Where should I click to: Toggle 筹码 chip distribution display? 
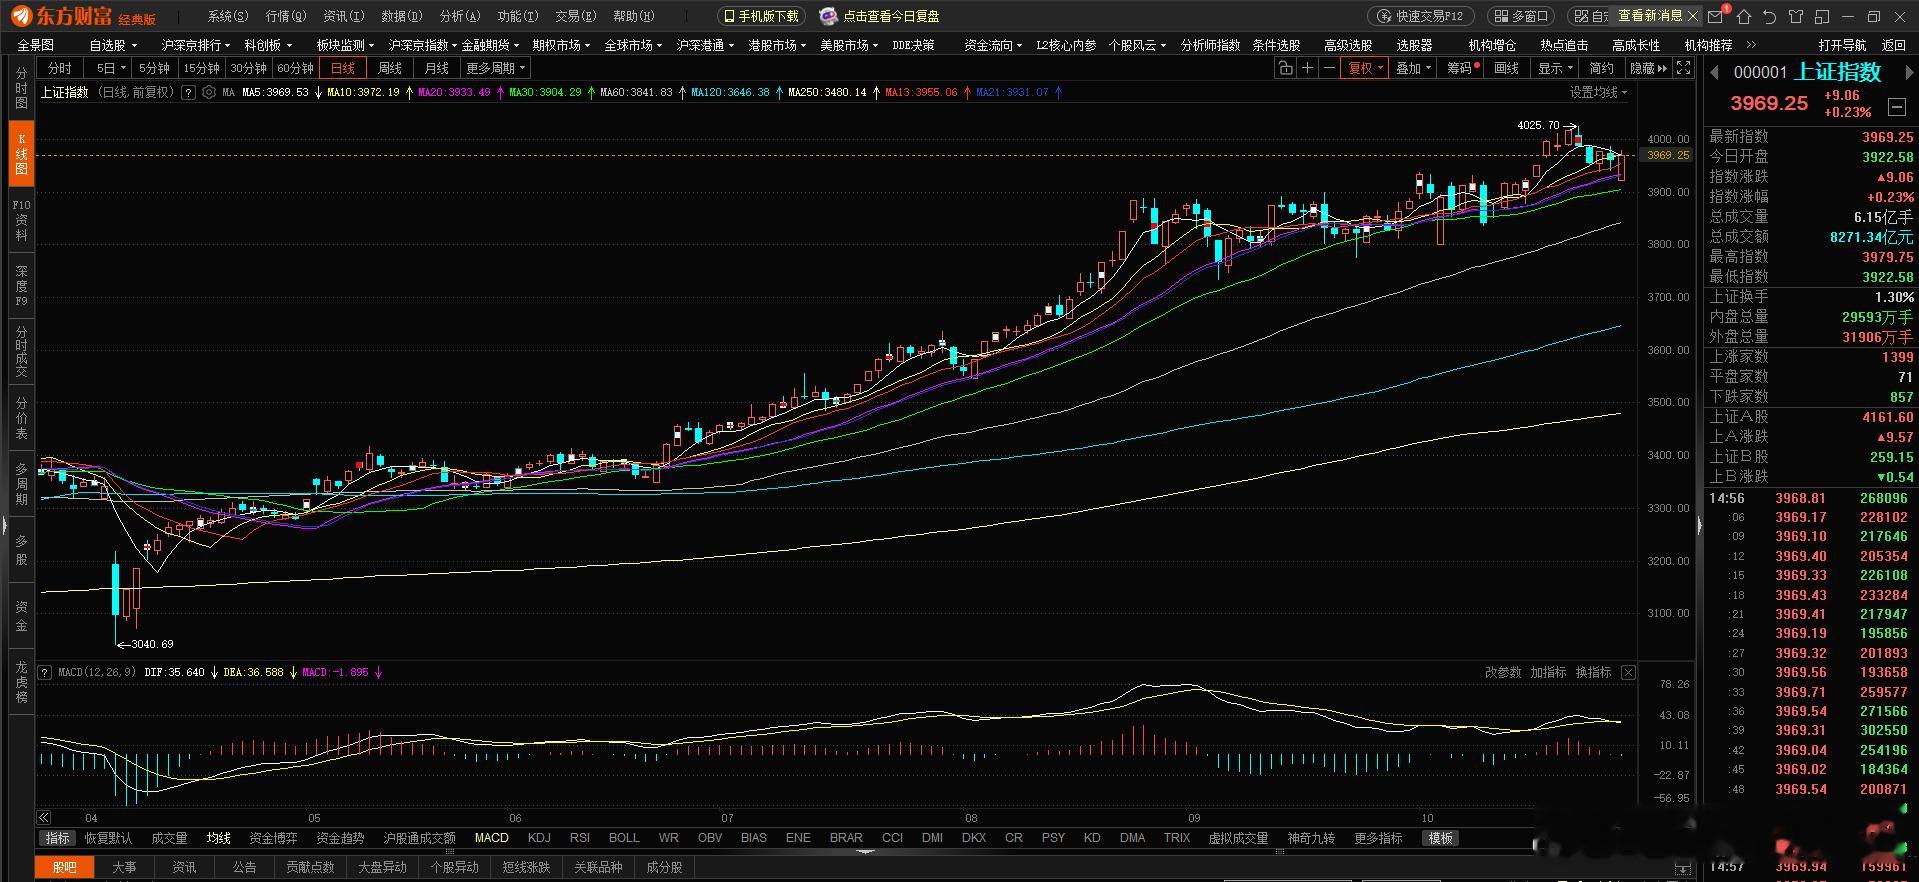[1461, 68]
